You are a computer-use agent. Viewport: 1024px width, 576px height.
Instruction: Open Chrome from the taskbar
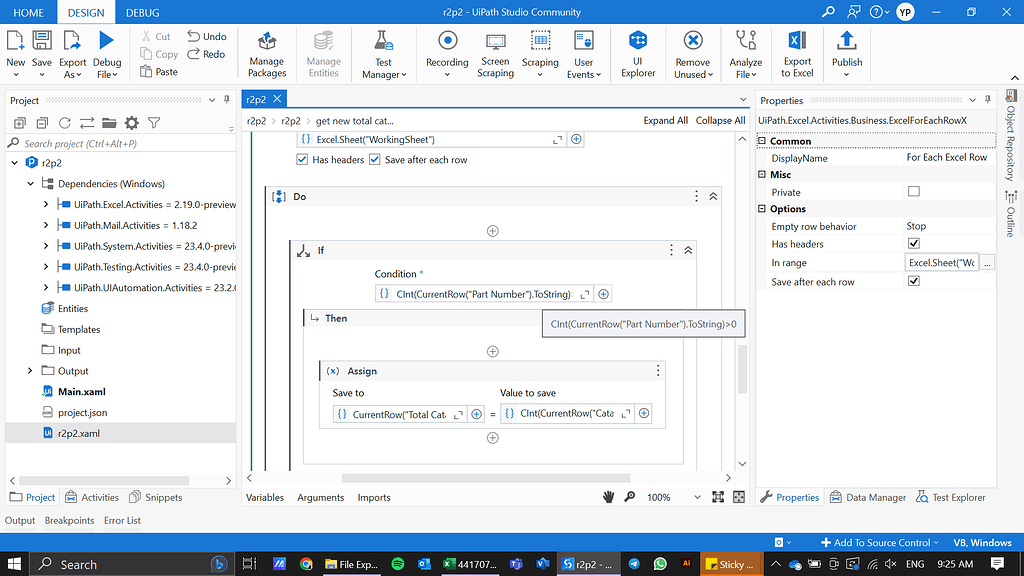click(x=306, y=564)
